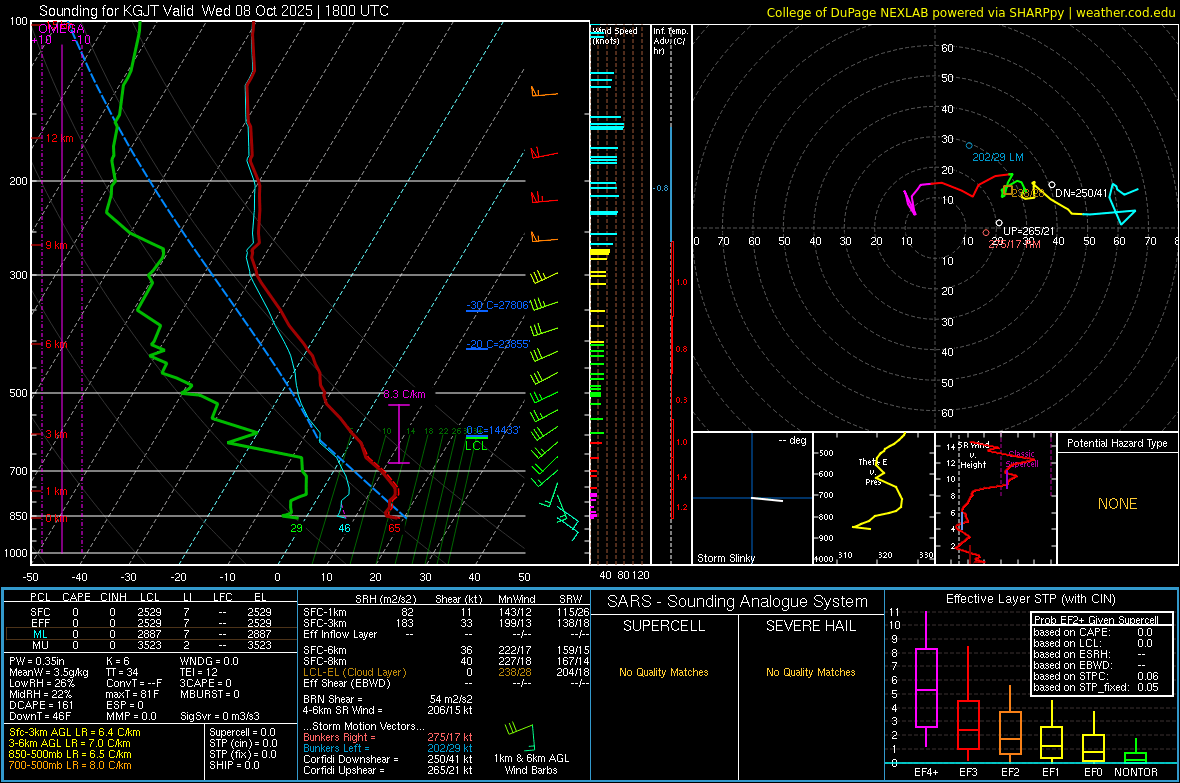Screen dimensions: 1180x783
Task: Click the sounding title for KGJT
Action: point(214,11)
